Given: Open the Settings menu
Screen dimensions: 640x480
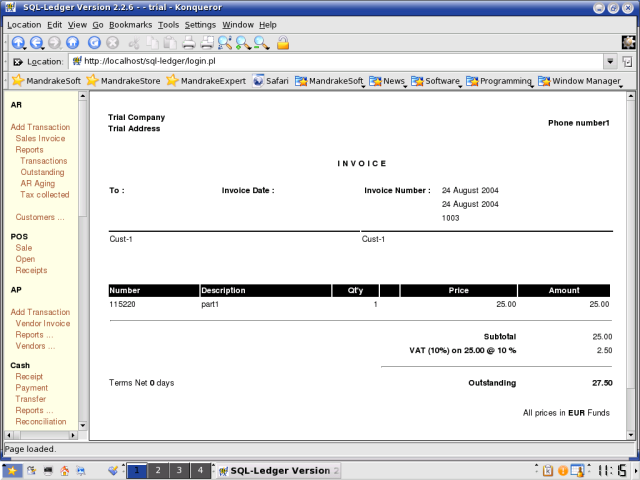Looking at the screenshot, I should tap(200, 24).
